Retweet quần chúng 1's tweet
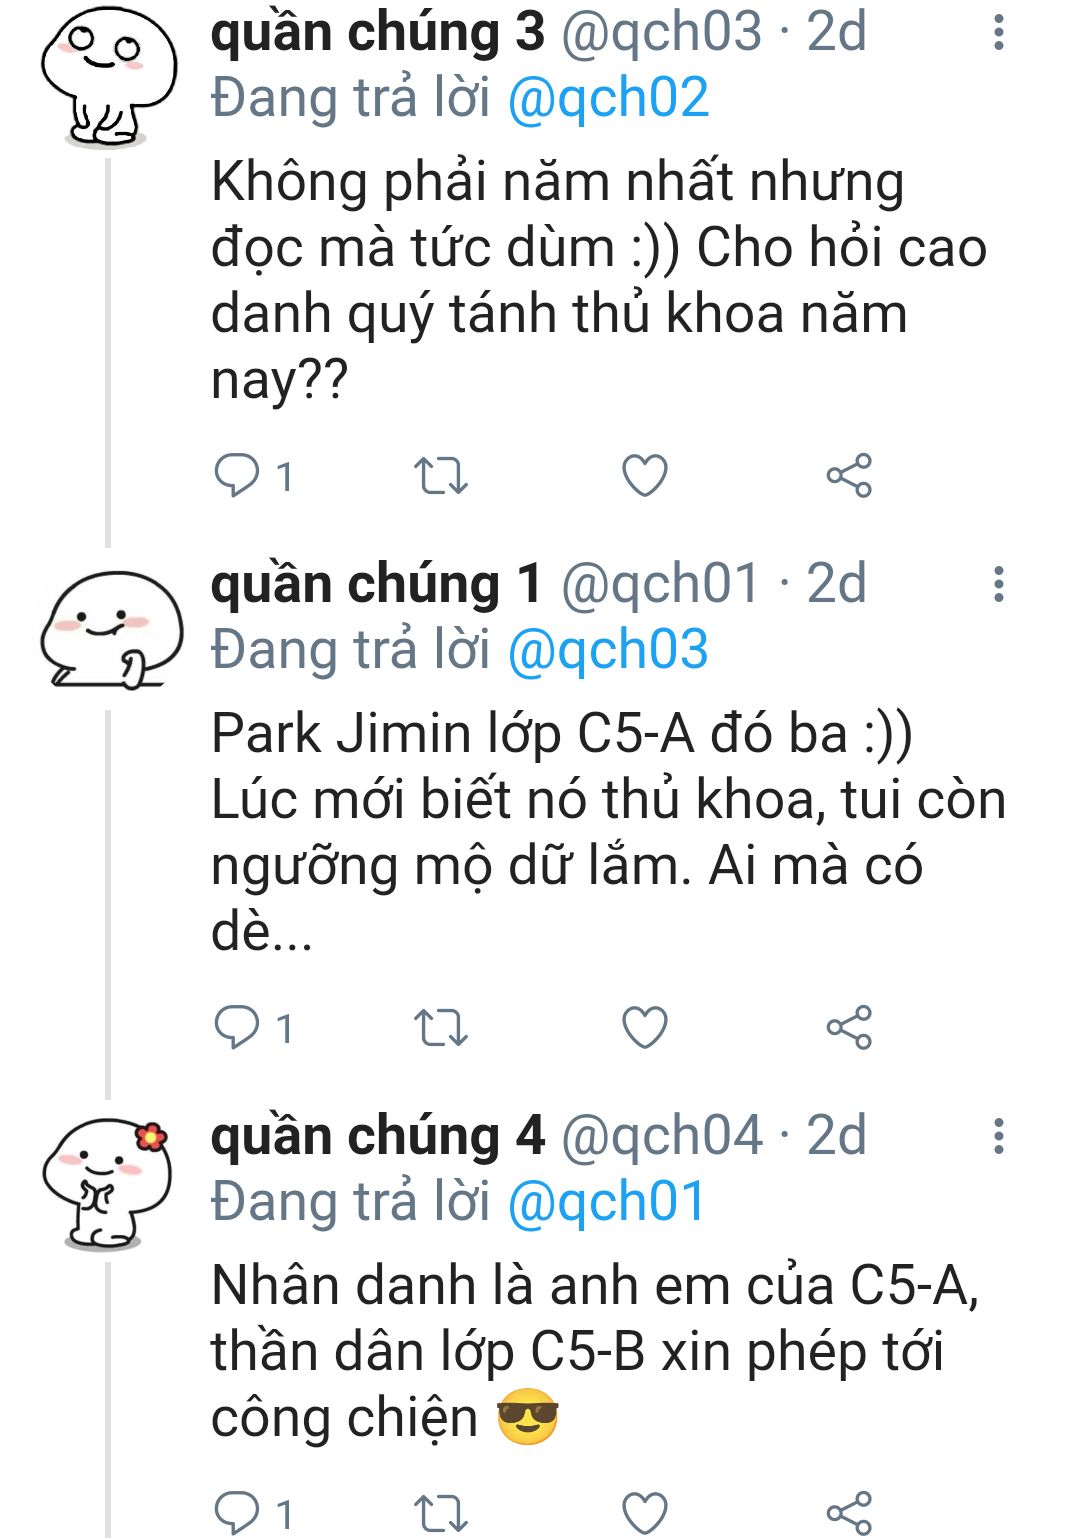 (x=441, y=1027)
